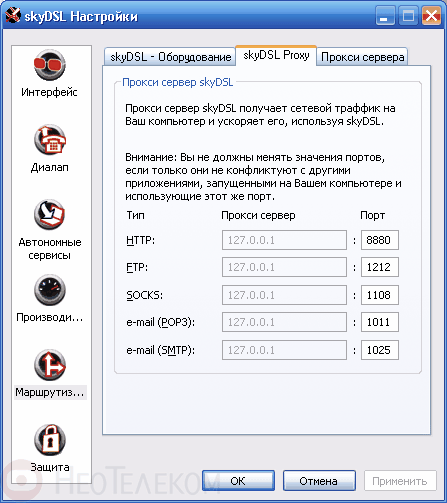Image resolution: width=447 pixels, height=503 pixels.
Task: Click the SOCKS: row label
Action: click(144, 295)
